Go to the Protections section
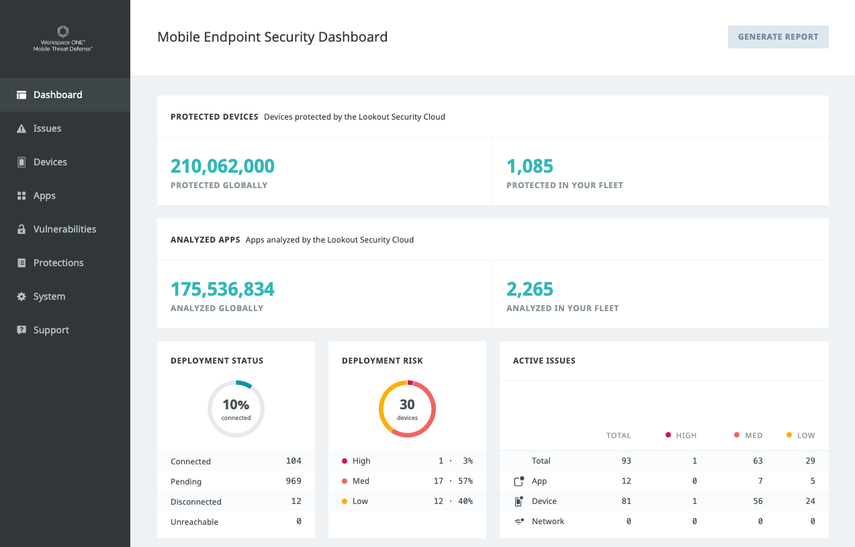The image size is (855, 547). [58, 263]
